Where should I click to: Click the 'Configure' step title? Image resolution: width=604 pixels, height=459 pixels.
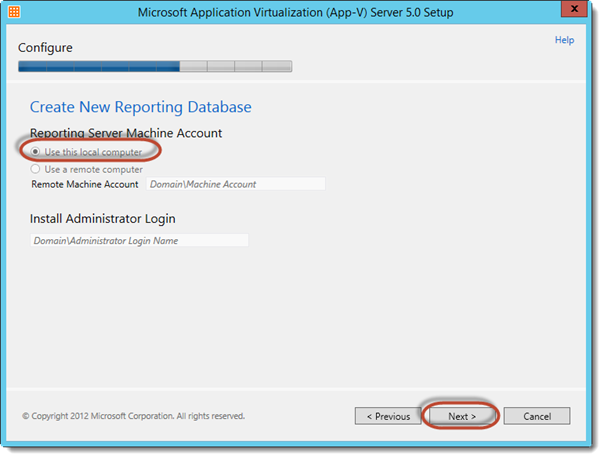pyautogui.click(x=45, y=48)
